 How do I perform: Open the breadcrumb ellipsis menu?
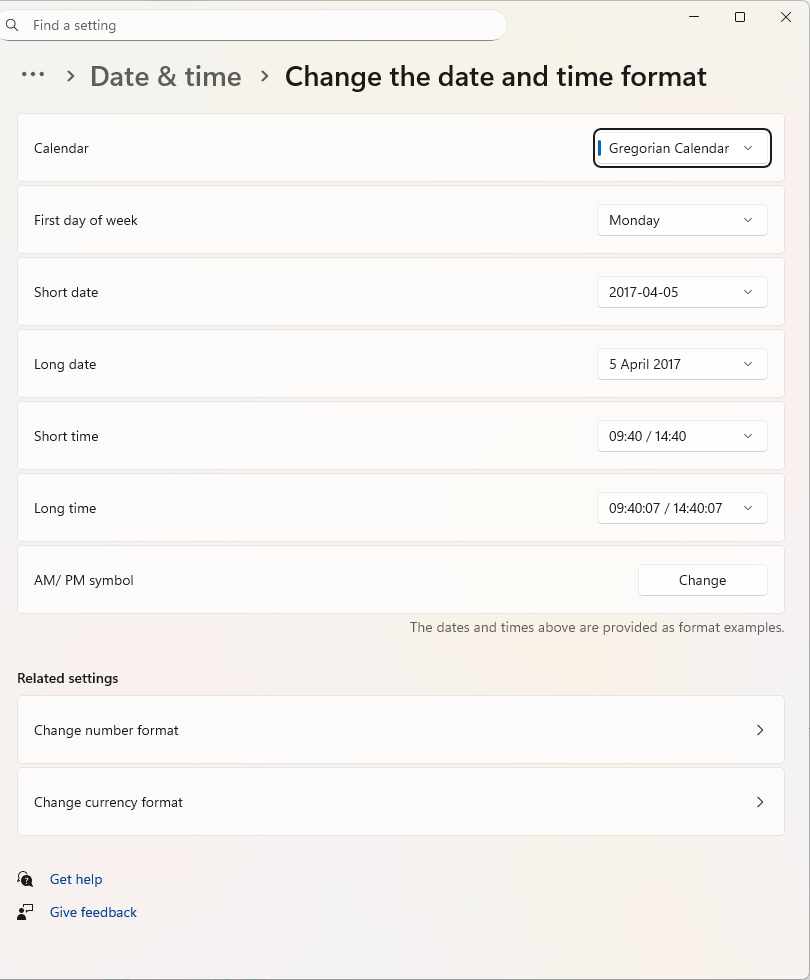point(33,75)
